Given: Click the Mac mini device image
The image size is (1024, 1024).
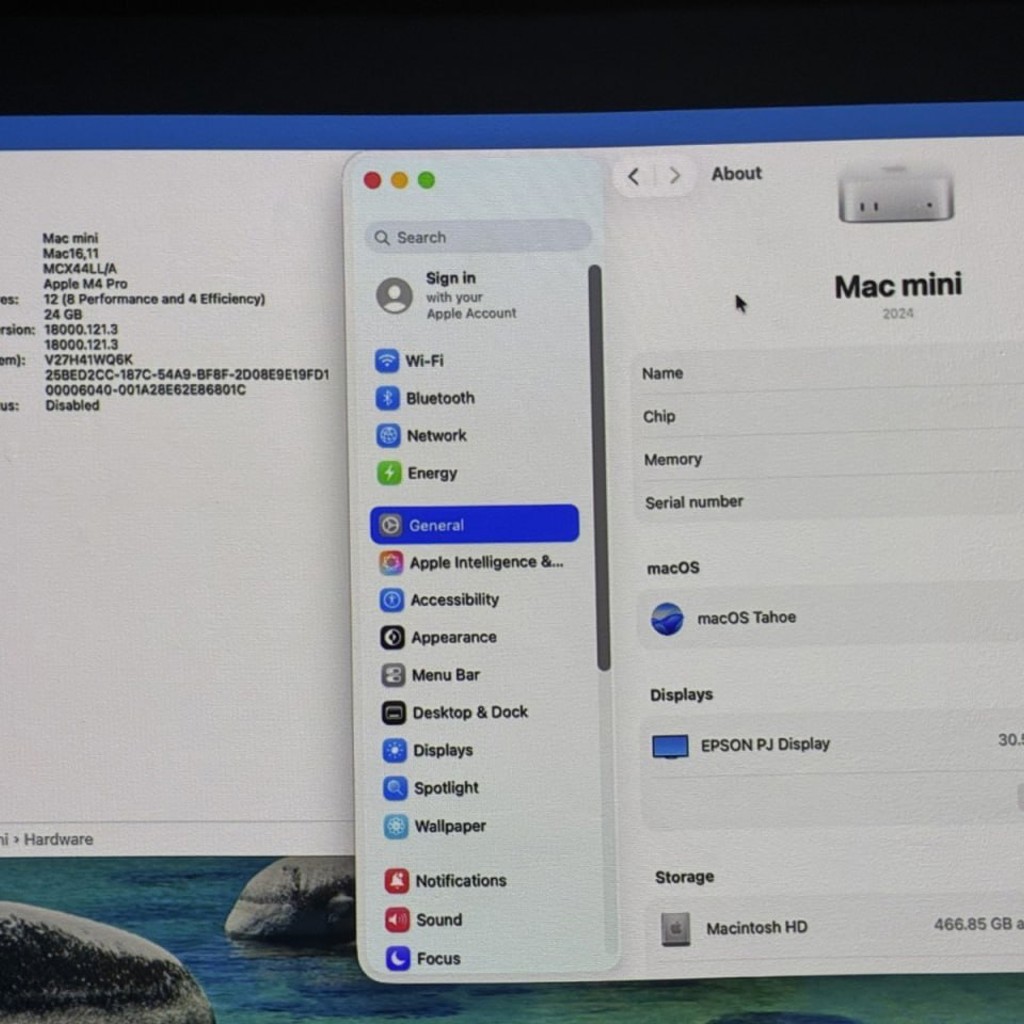Looking at the screenshot, I should (895, 194).
